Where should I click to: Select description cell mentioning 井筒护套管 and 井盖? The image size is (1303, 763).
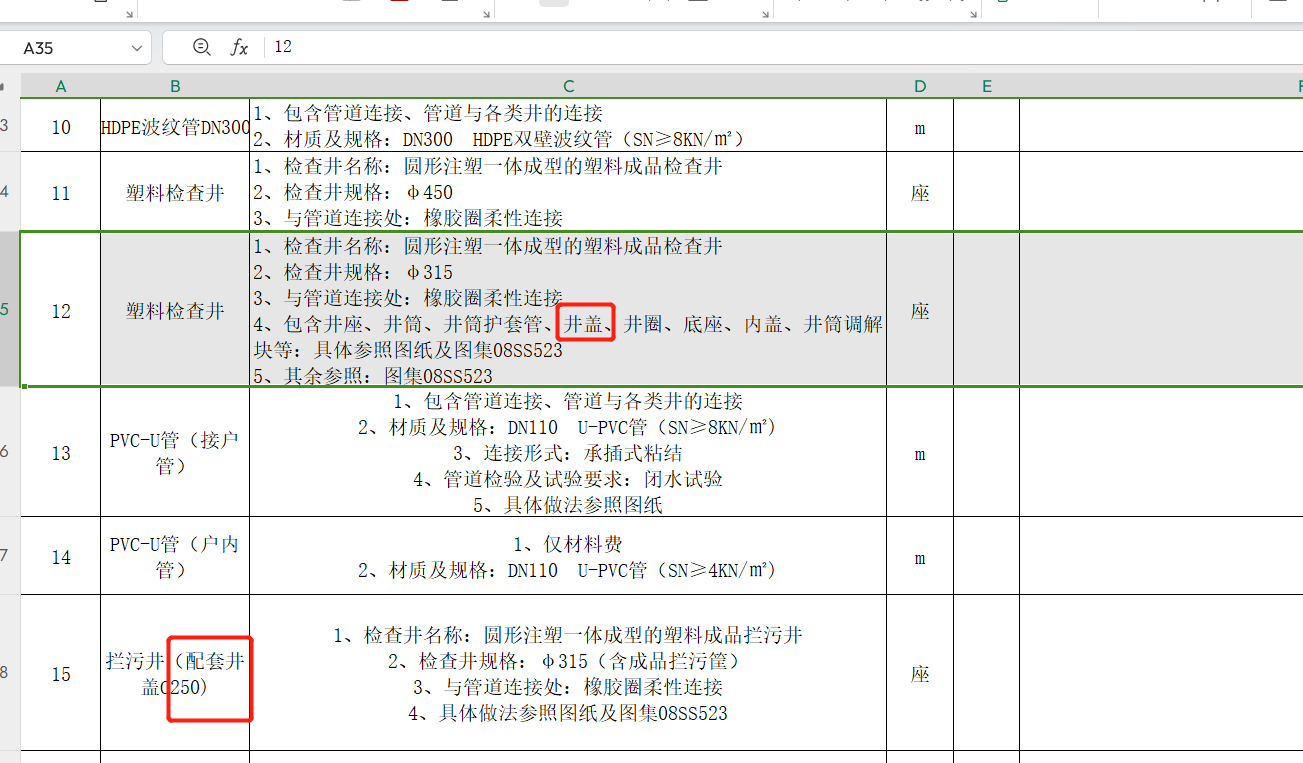coord(568,311)
